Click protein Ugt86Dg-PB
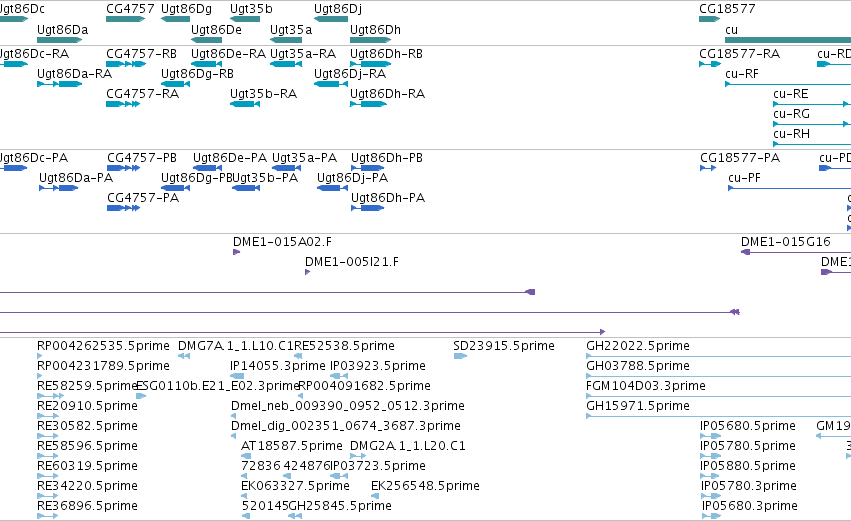 [196, 178]
